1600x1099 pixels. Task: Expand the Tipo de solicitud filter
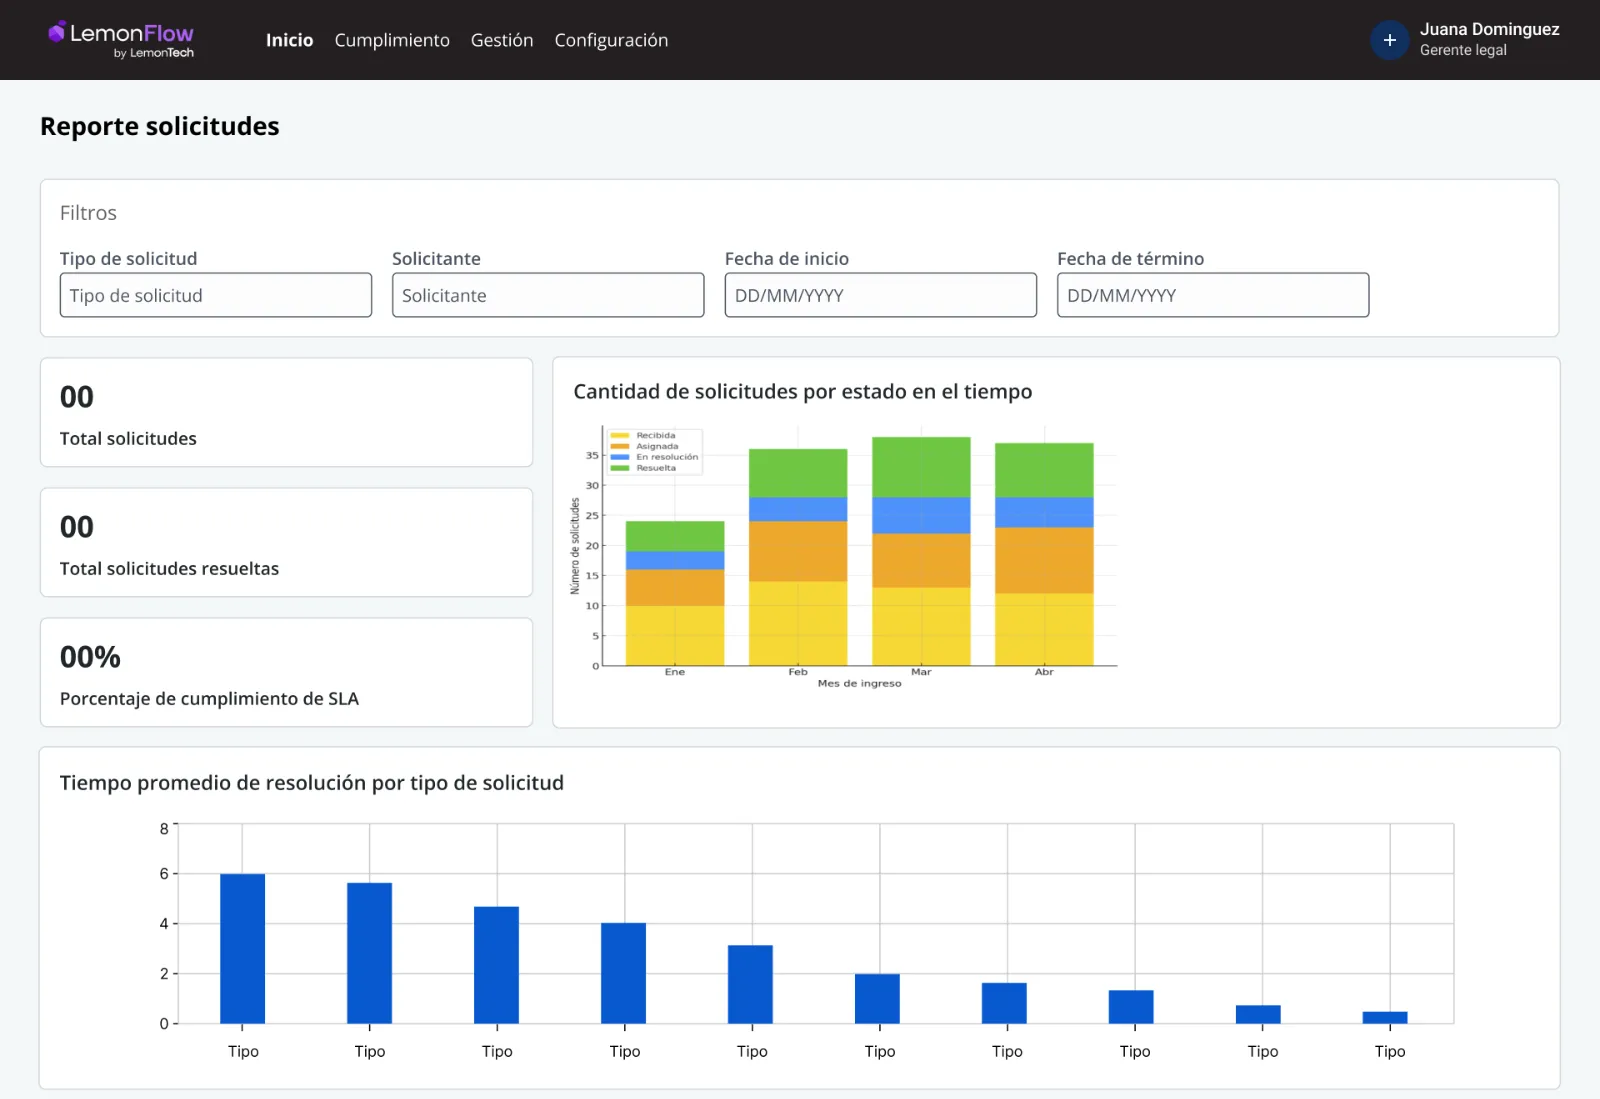[216, 295]
